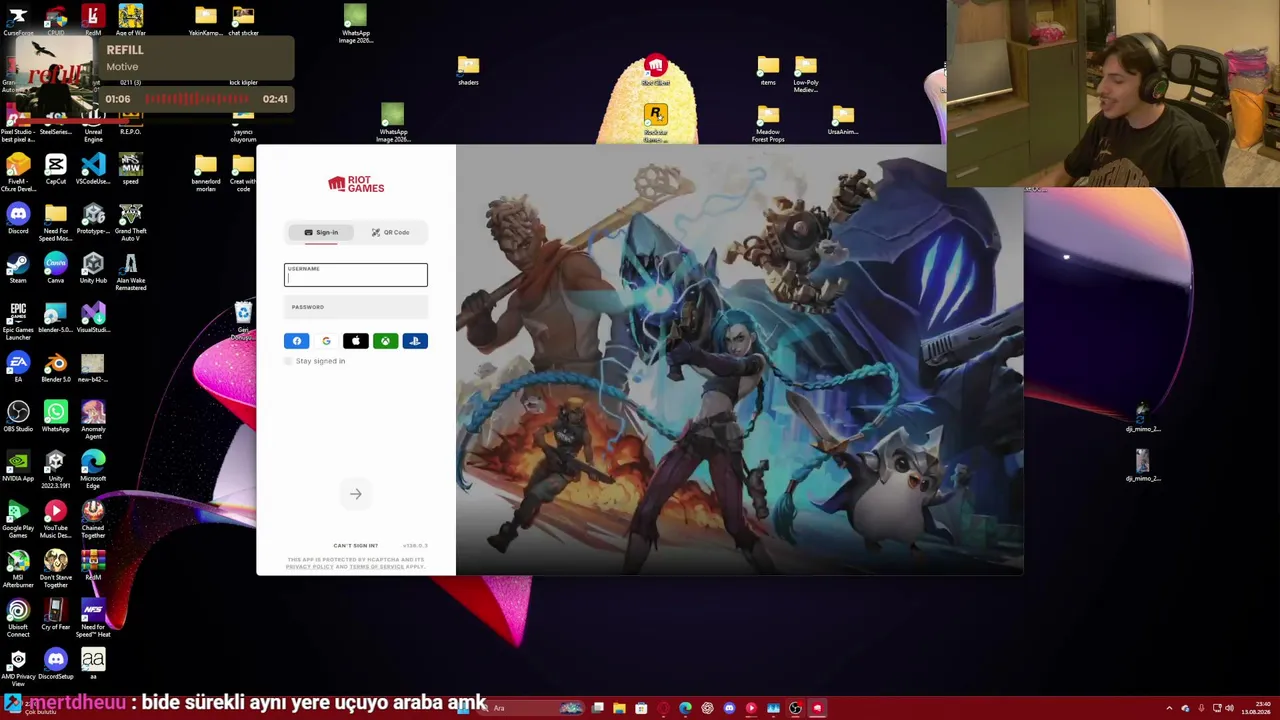
Task: Select the MSI Afterburner desktop icon
Action: pyautogui.click(x=18, y=567)
